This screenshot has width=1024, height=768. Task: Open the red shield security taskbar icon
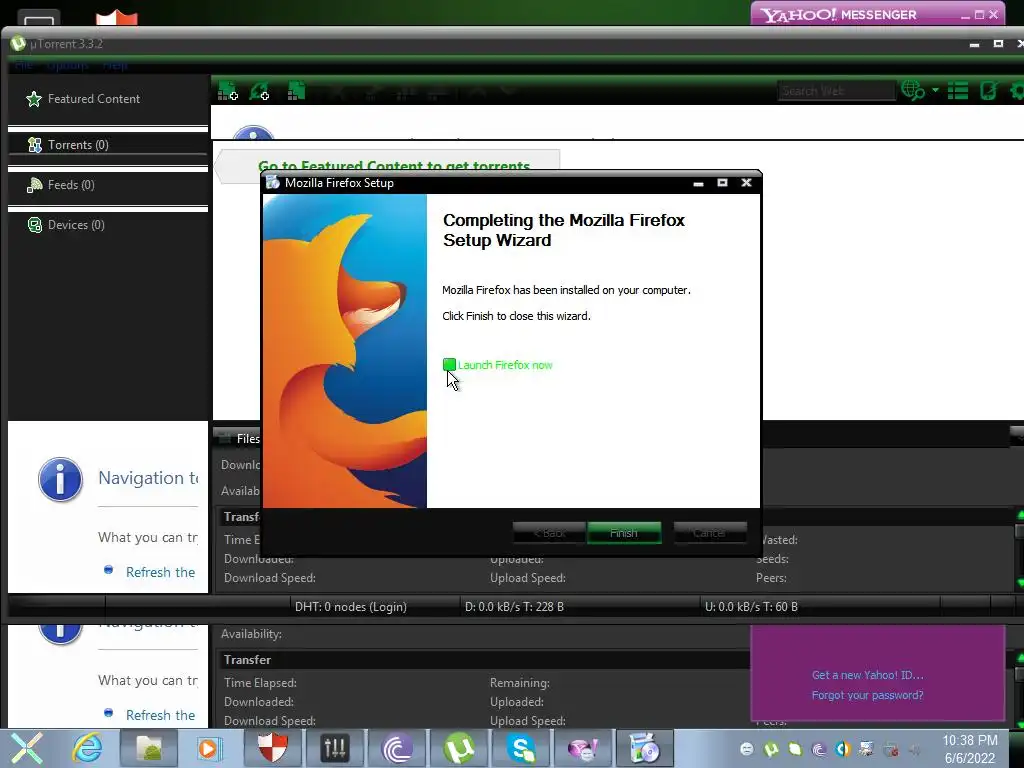(272, 748)
